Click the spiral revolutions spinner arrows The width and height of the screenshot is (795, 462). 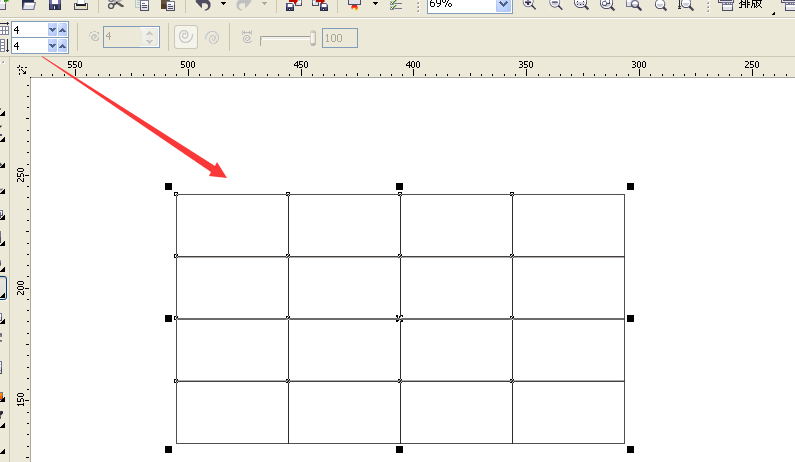click(x=150, y=37)
